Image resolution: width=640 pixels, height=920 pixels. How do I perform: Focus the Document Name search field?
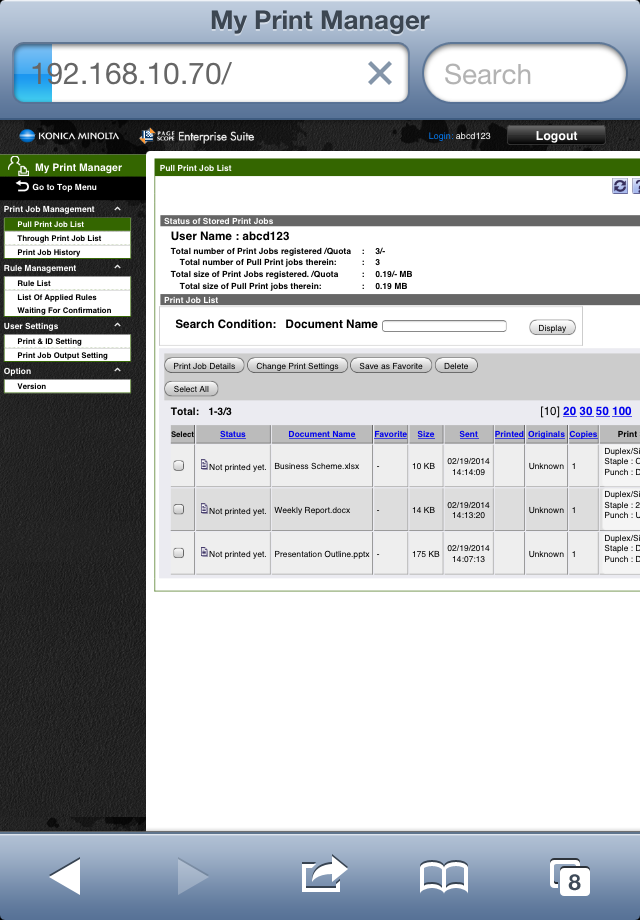click(x=444, y=326)
